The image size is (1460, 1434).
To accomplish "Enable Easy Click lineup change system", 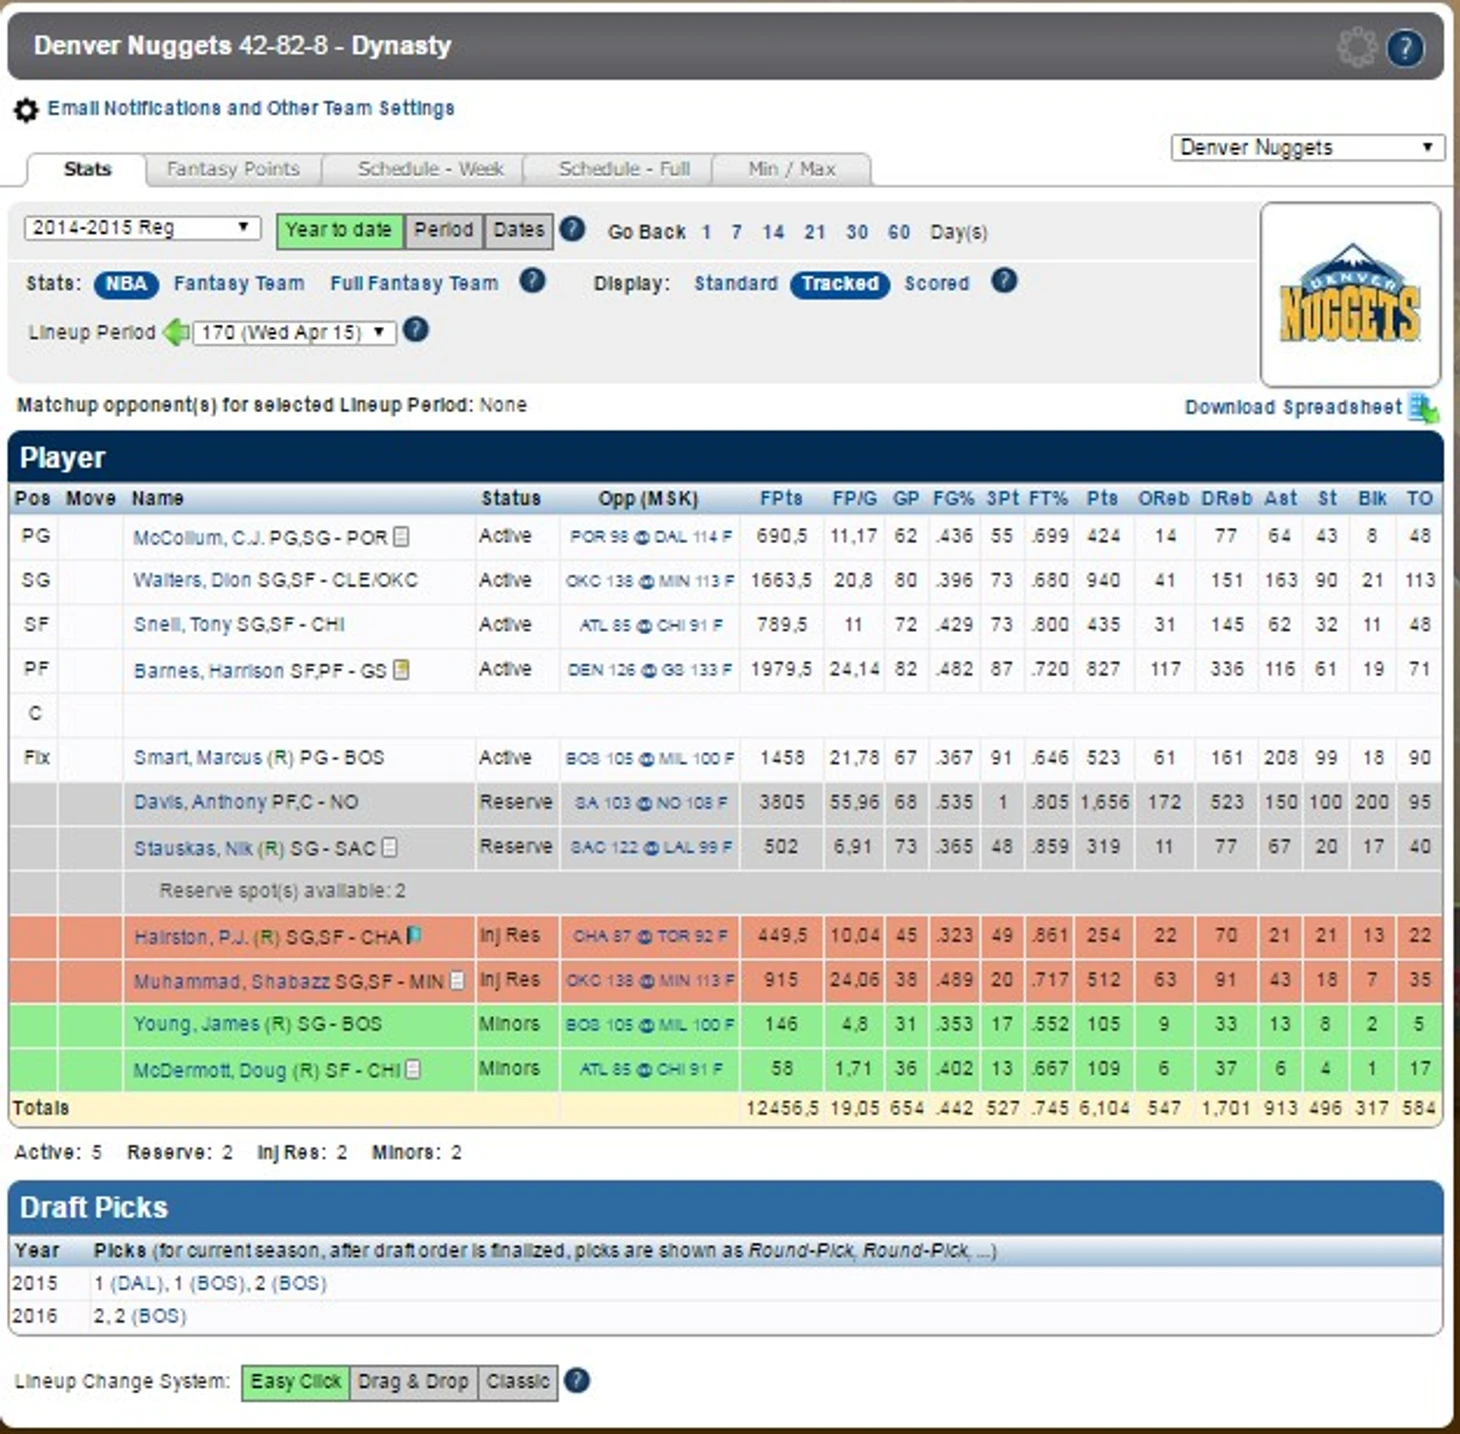I will coord(295,1382).
